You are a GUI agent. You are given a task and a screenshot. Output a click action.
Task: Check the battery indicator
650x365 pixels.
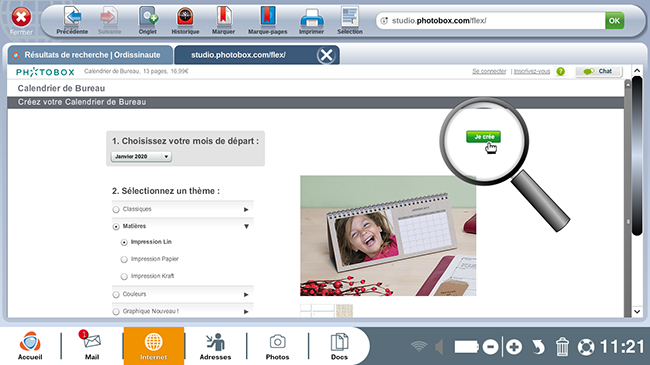pyautogui.click(x=466, y=347)
